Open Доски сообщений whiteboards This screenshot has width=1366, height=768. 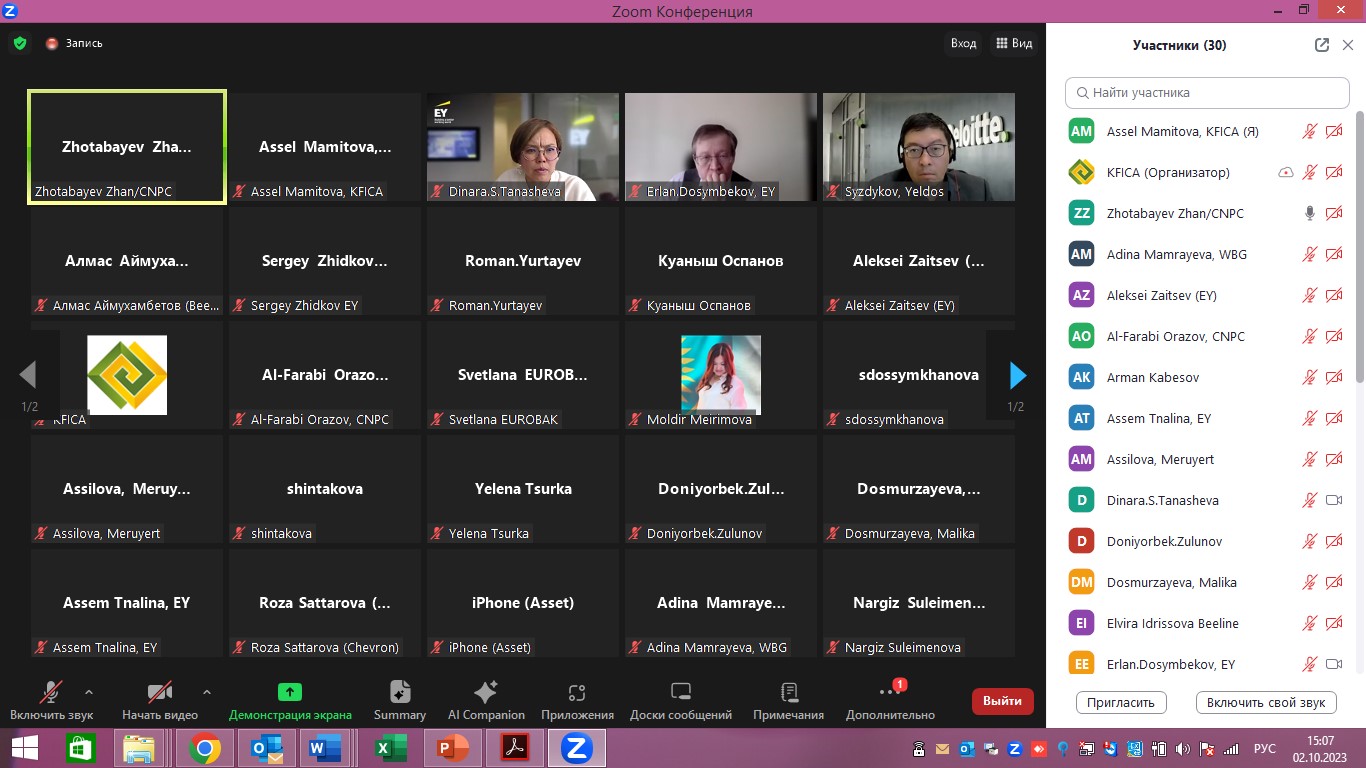click(681, 701)
